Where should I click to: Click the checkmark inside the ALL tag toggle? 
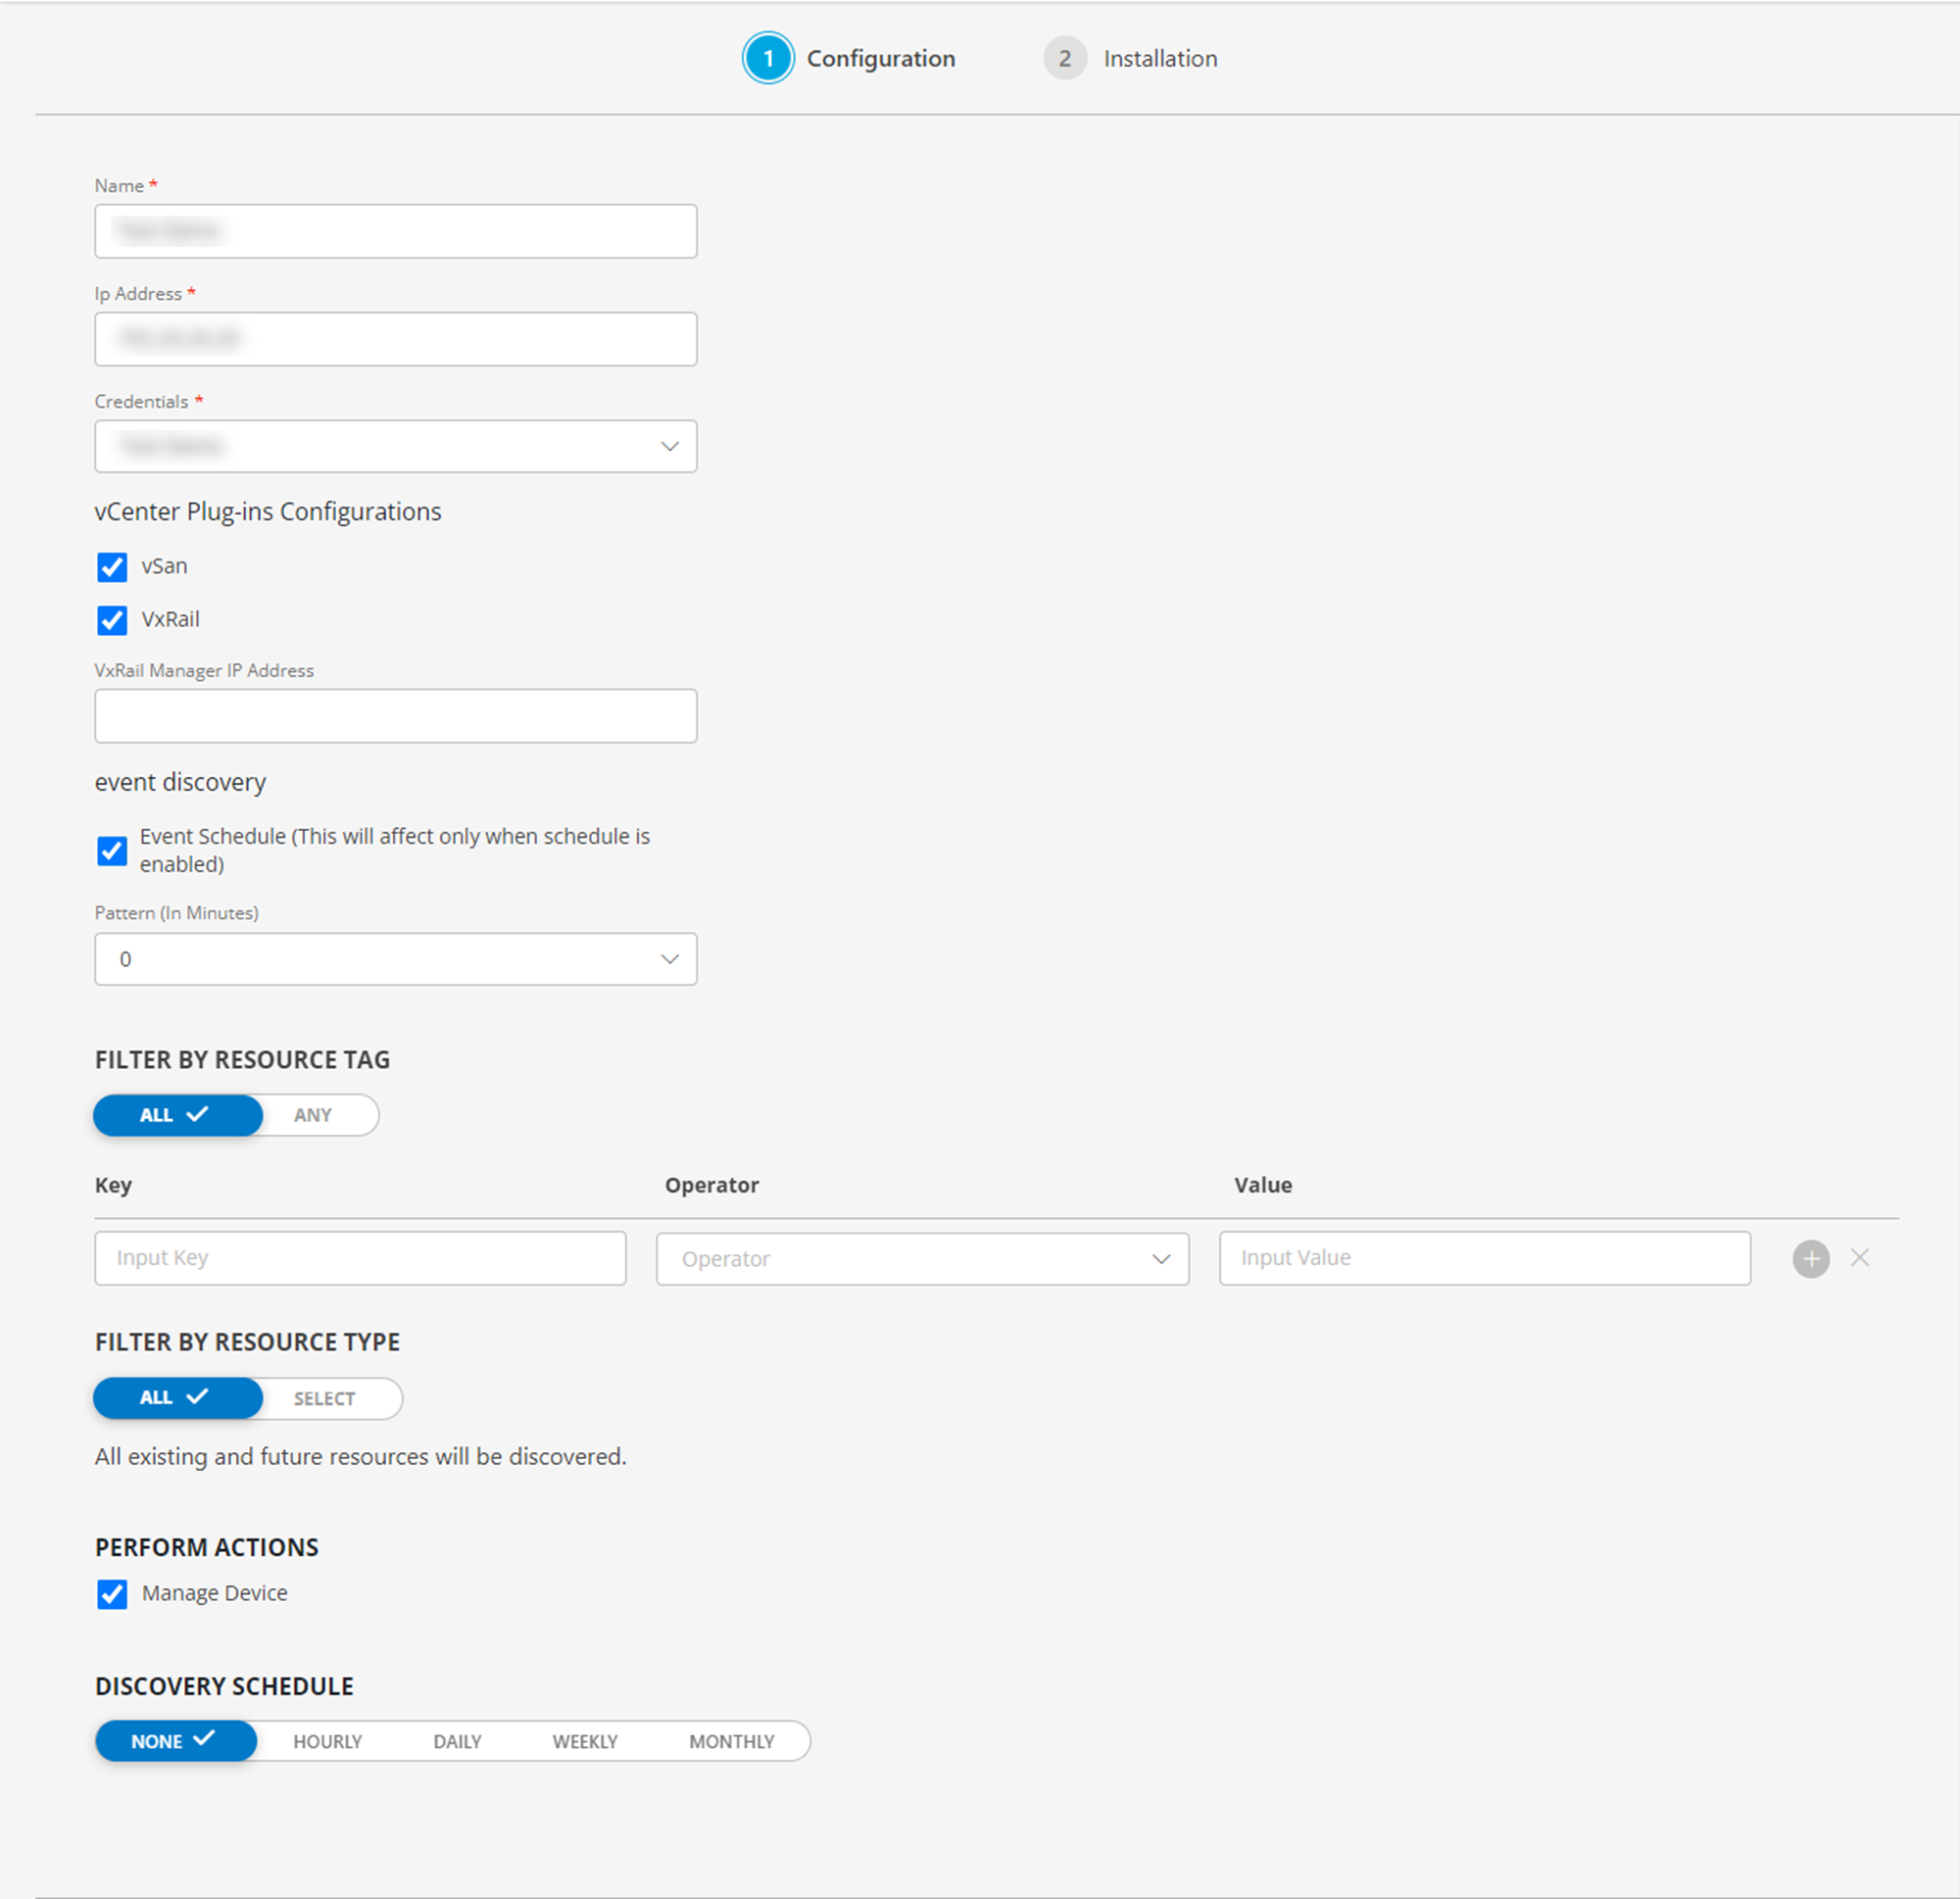click(x=198, y=1115)
